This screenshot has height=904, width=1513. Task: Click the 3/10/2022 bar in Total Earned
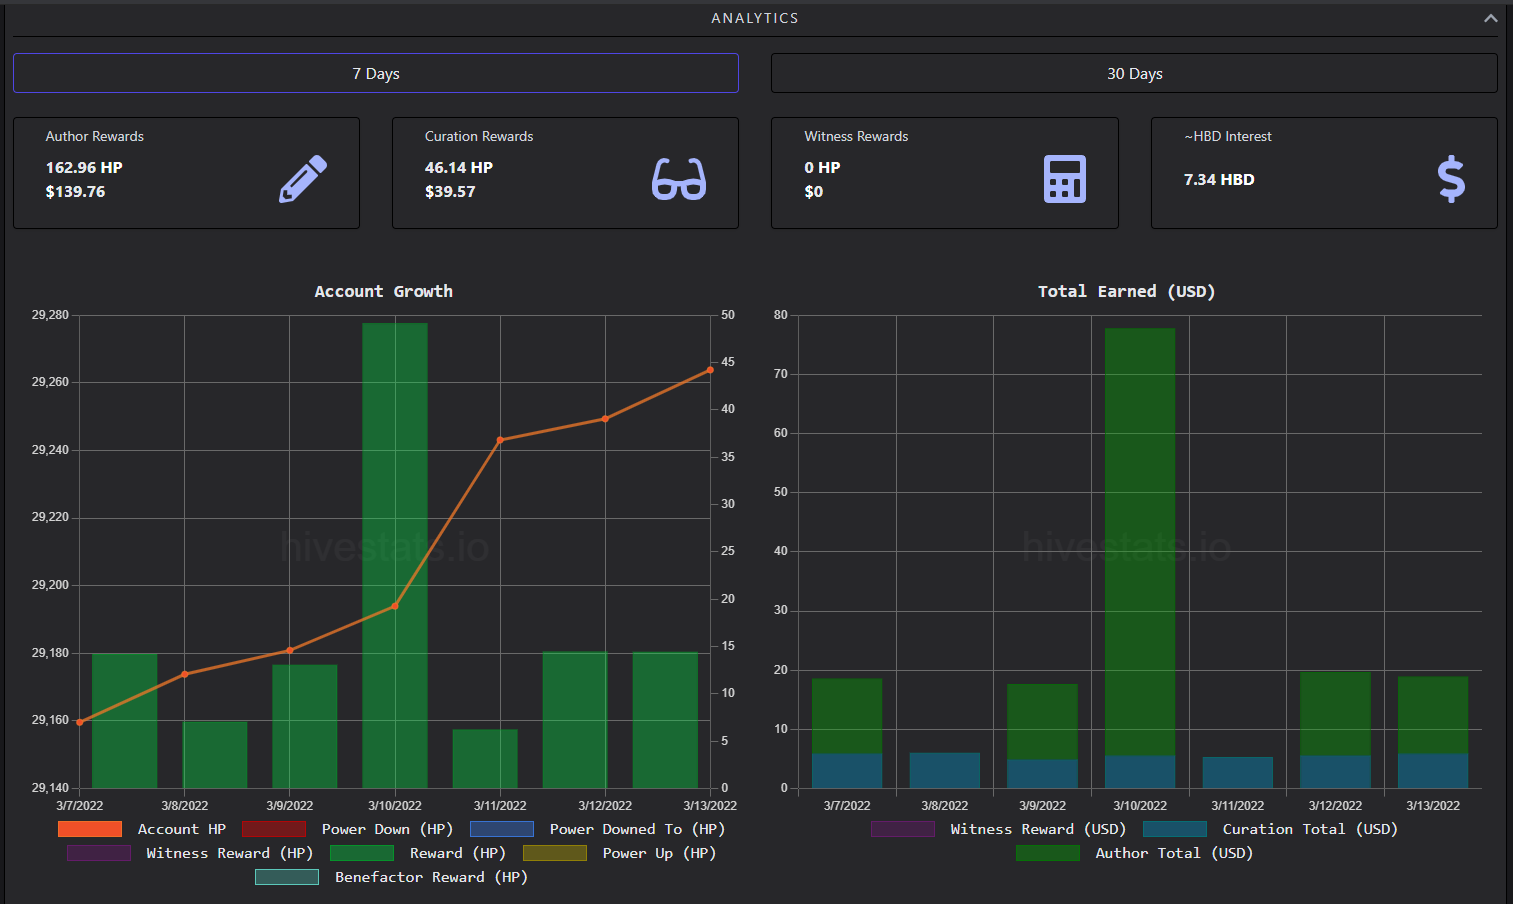(x=1140, y=558)
